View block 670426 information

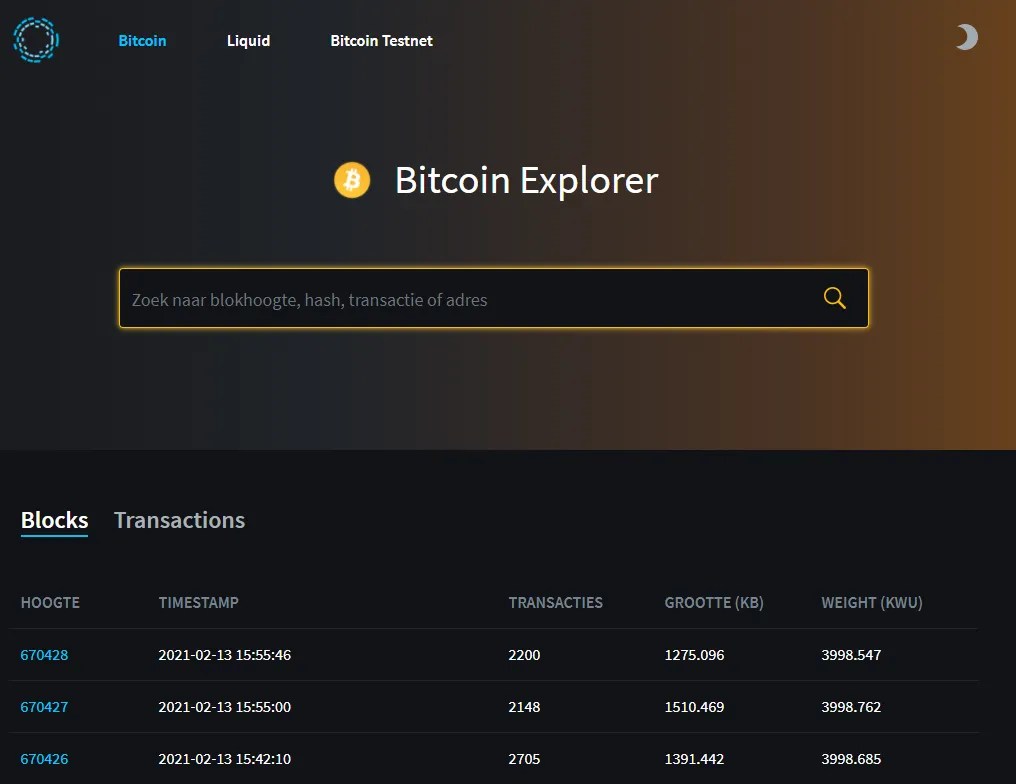click(44, 759)
